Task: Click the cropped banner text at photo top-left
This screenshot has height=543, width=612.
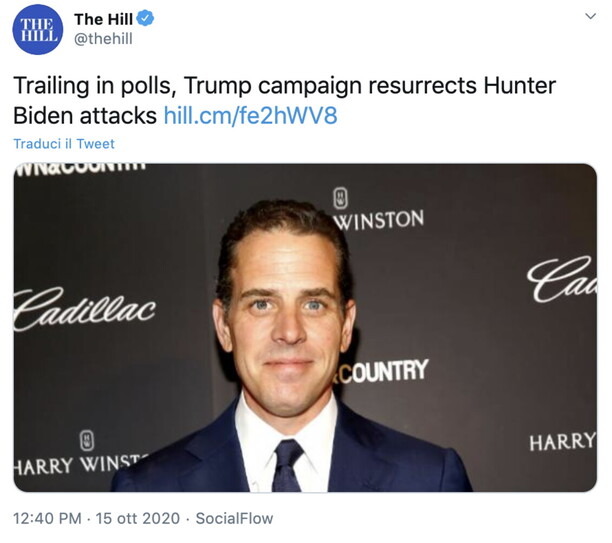Action: coord(74,173)
